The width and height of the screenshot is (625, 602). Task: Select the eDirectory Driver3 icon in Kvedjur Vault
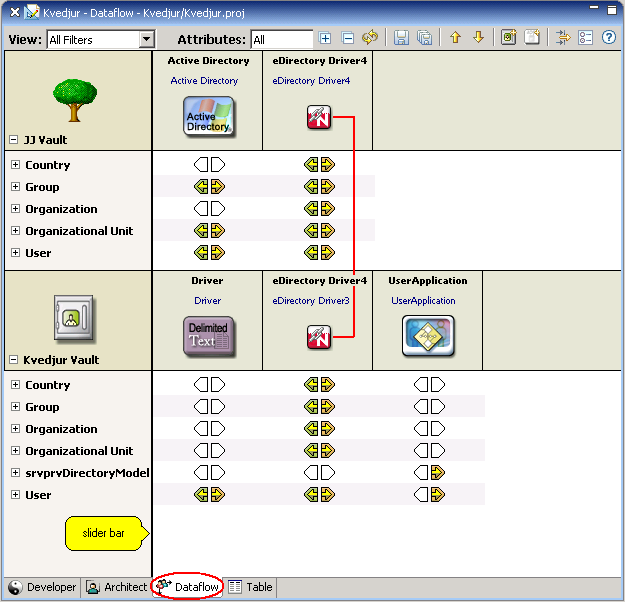[319, 337]
